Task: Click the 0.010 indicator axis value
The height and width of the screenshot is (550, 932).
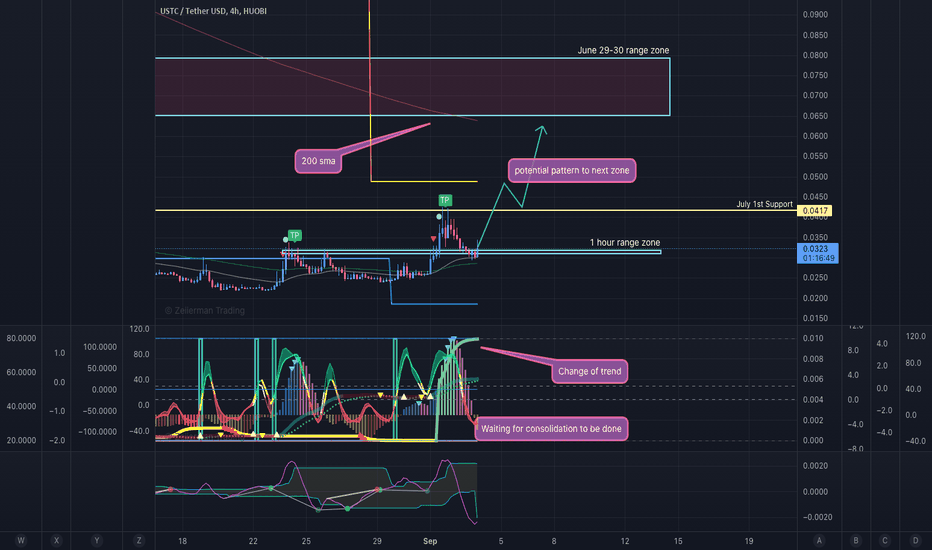Action: click(x=813, y=338)
